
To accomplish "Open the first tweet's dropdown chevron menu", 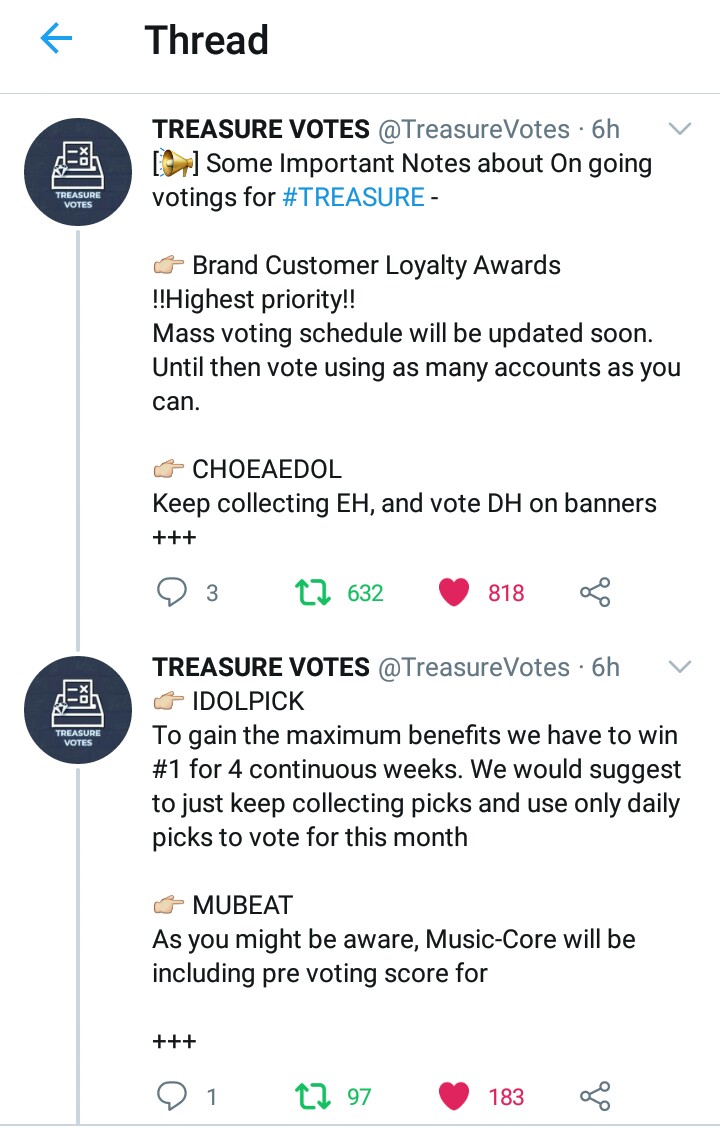I will pos(680,129).
